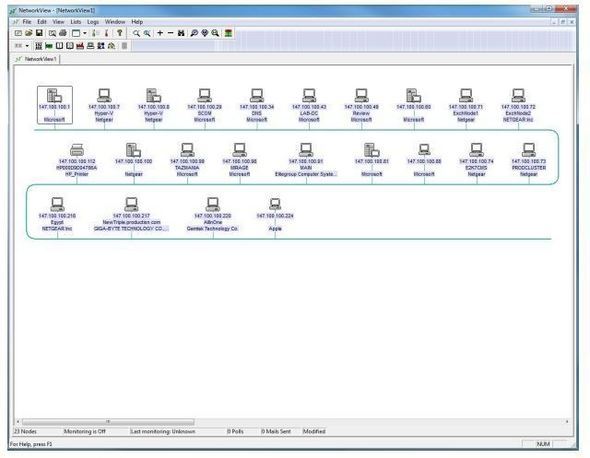Open the File menu
The height and width of the screenshot is (458, 590).
point(27,22)
